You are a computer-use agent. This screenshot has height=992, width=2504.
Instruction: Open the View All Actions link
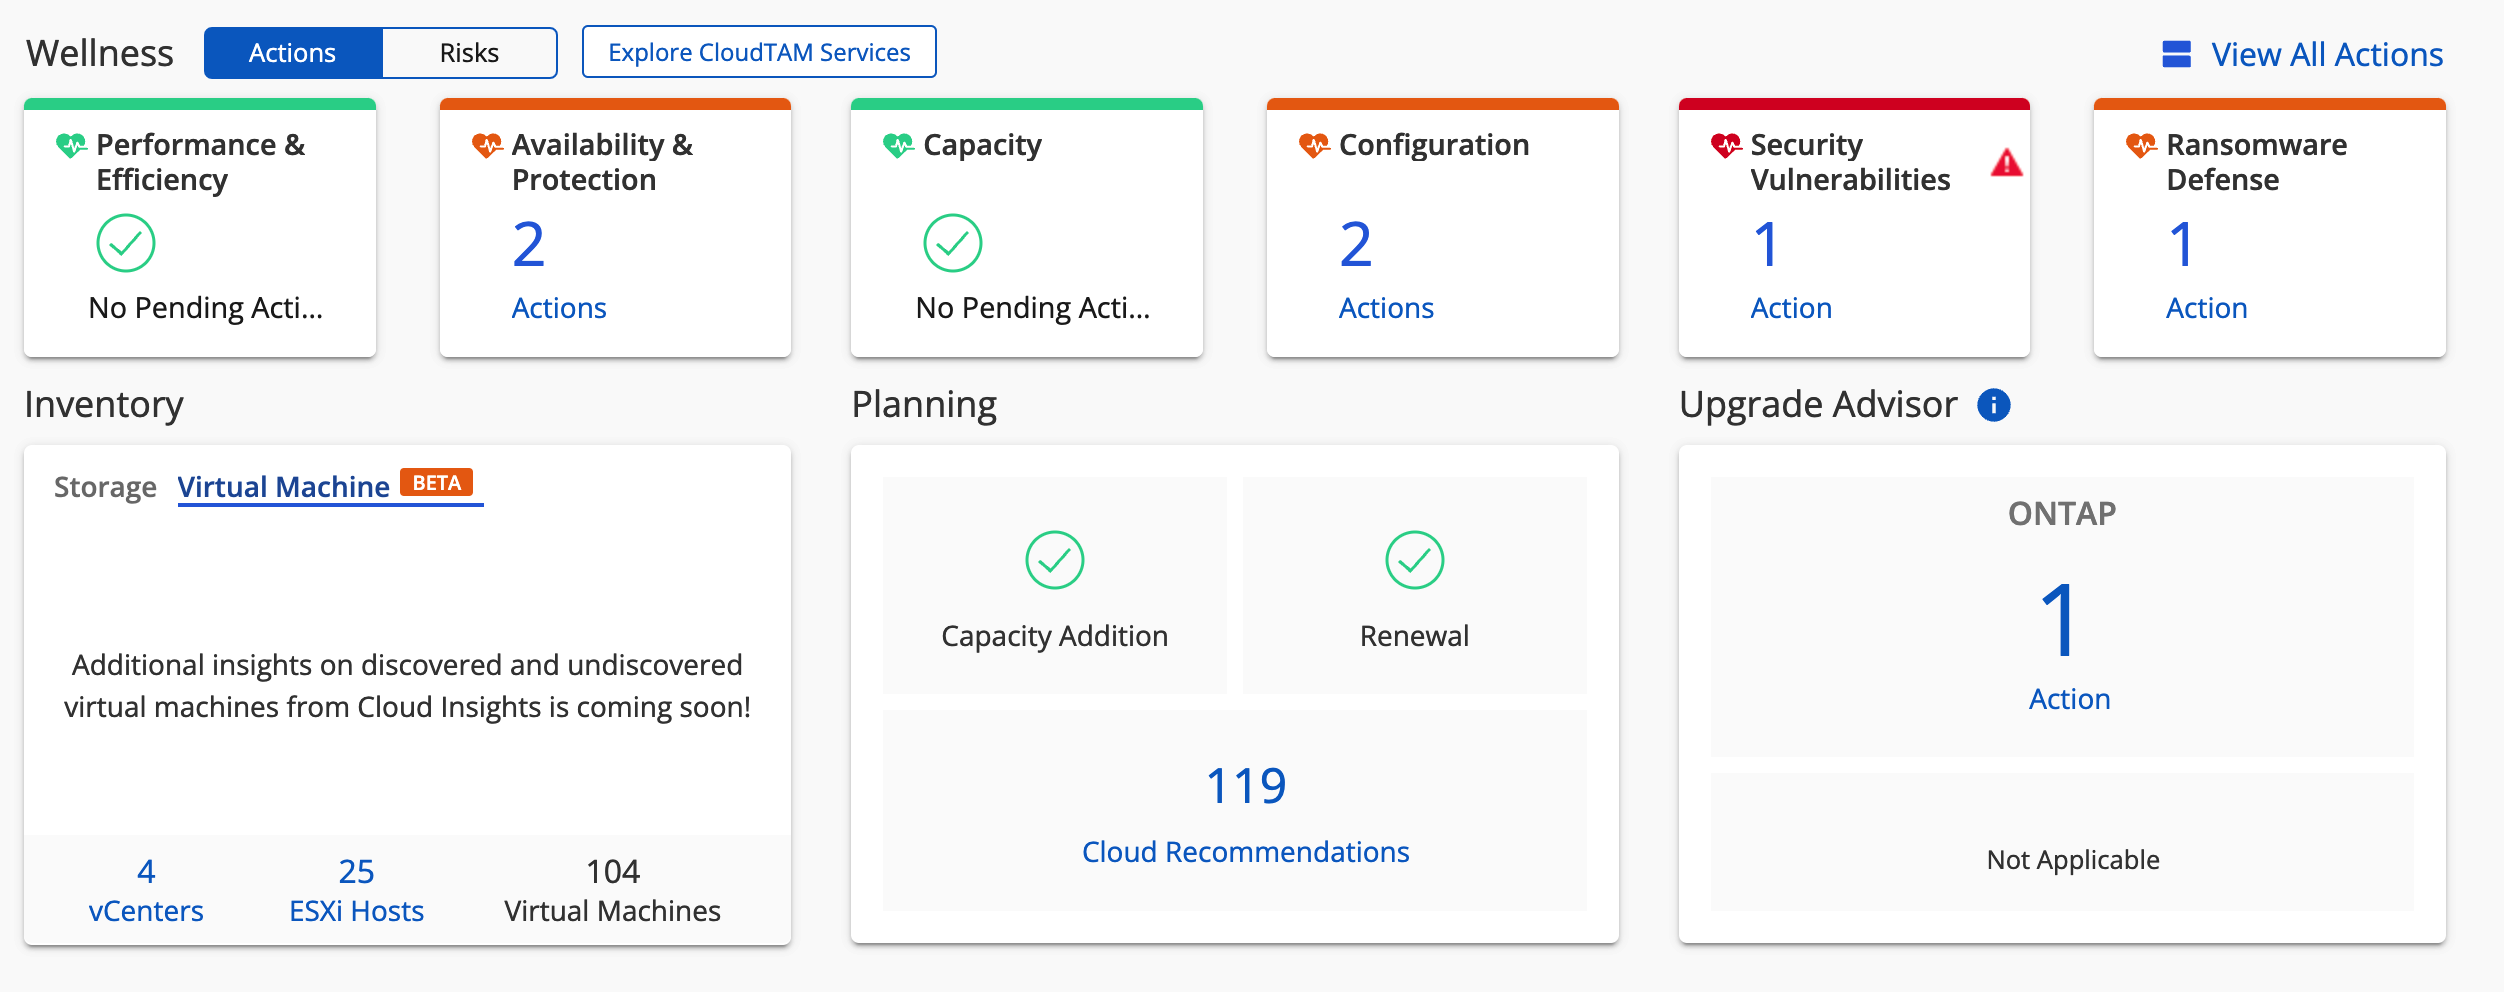(x=2326, y=54)
